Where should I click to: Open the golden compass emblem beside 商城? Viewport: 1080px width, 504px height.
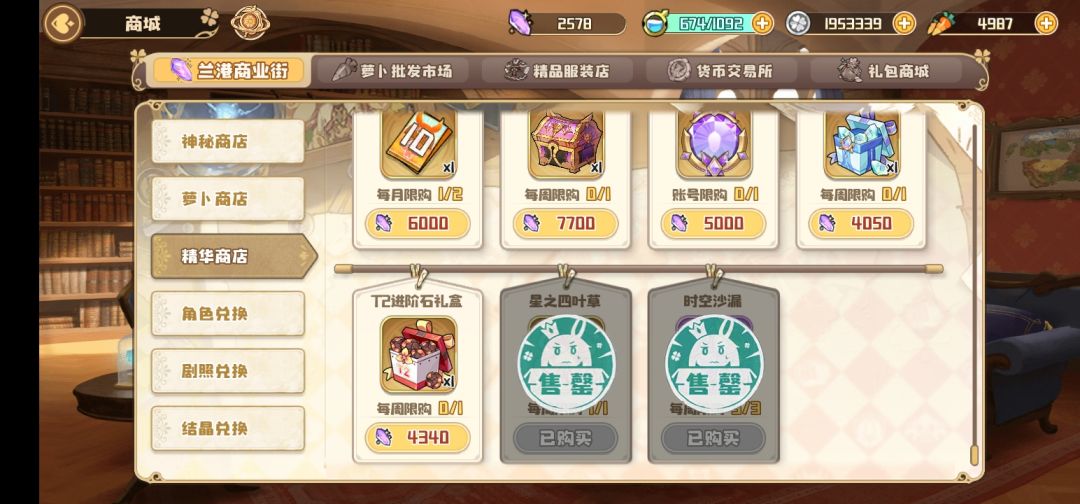pyautogui.click(x=250, y=23)
